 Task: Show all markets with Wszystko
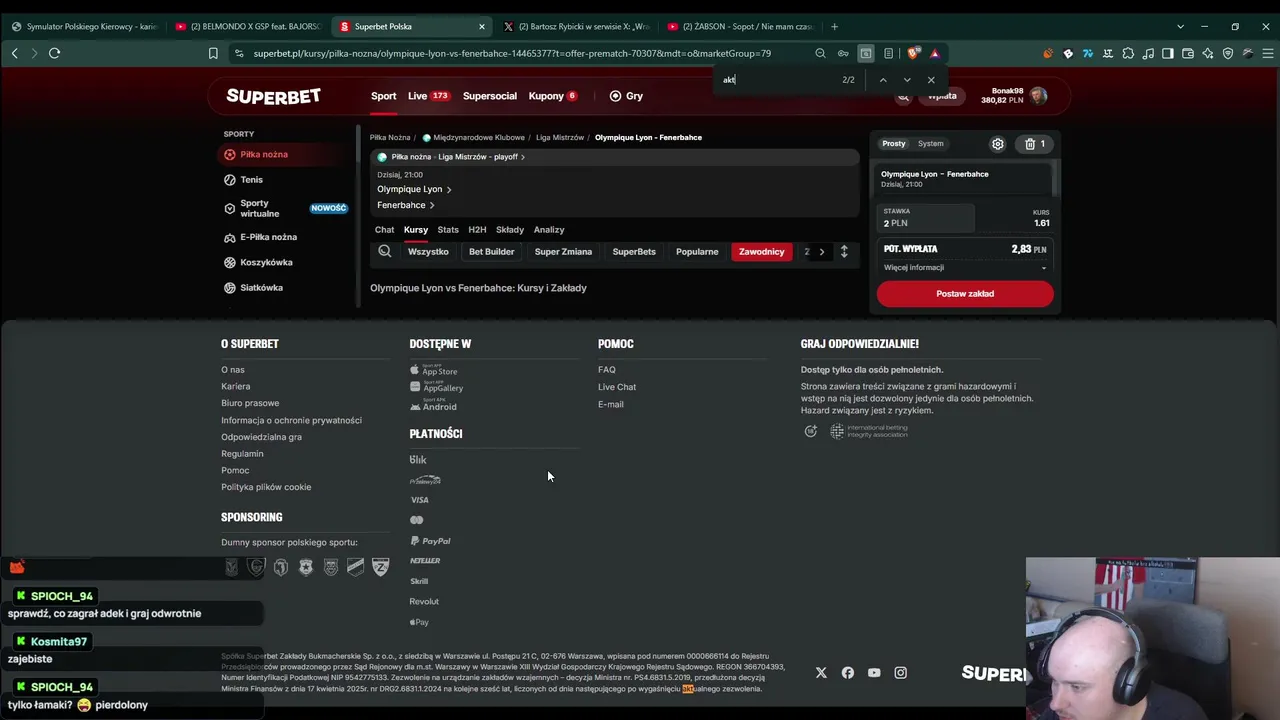click(428, 252)
